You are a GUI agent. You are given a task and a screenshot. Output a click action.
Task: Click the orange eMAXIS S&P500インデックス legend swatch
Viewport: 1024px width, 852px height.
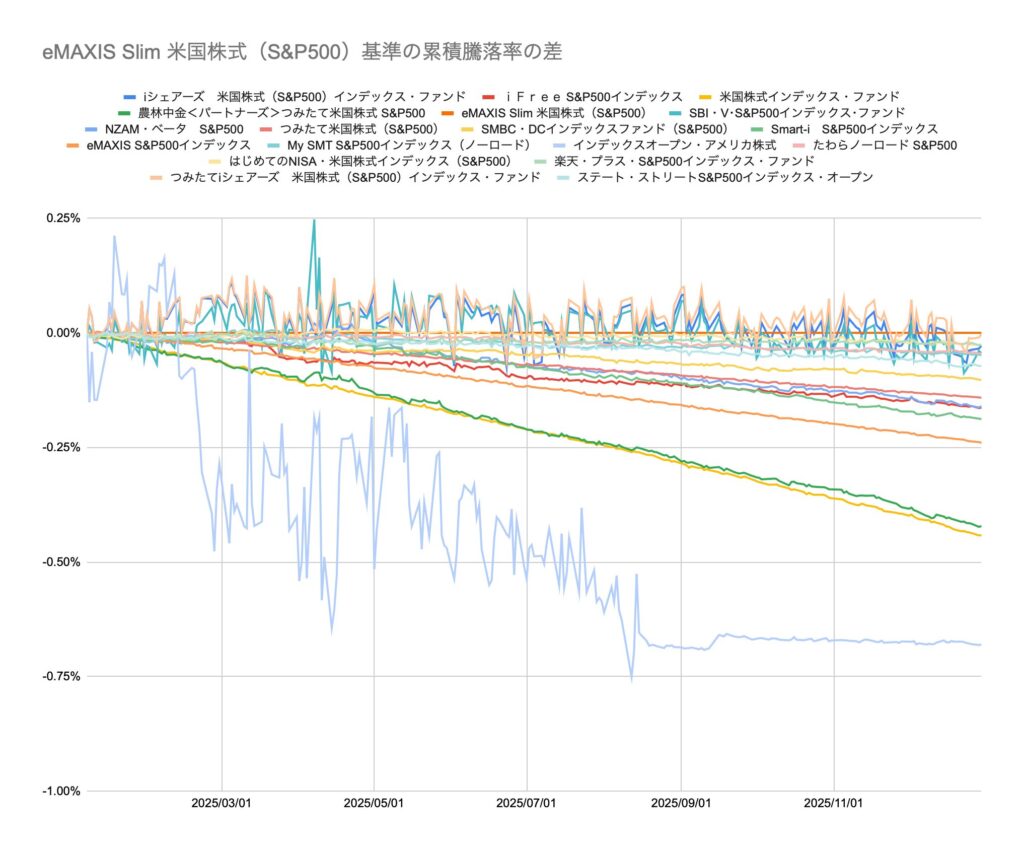74,145
